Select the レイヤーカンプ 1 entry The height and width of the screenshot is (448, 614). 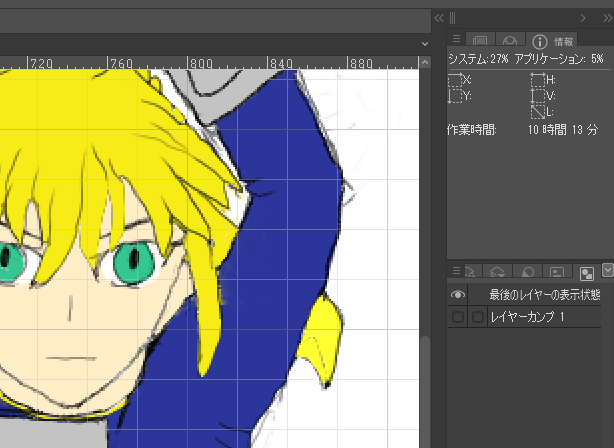[x=540, y=317]
